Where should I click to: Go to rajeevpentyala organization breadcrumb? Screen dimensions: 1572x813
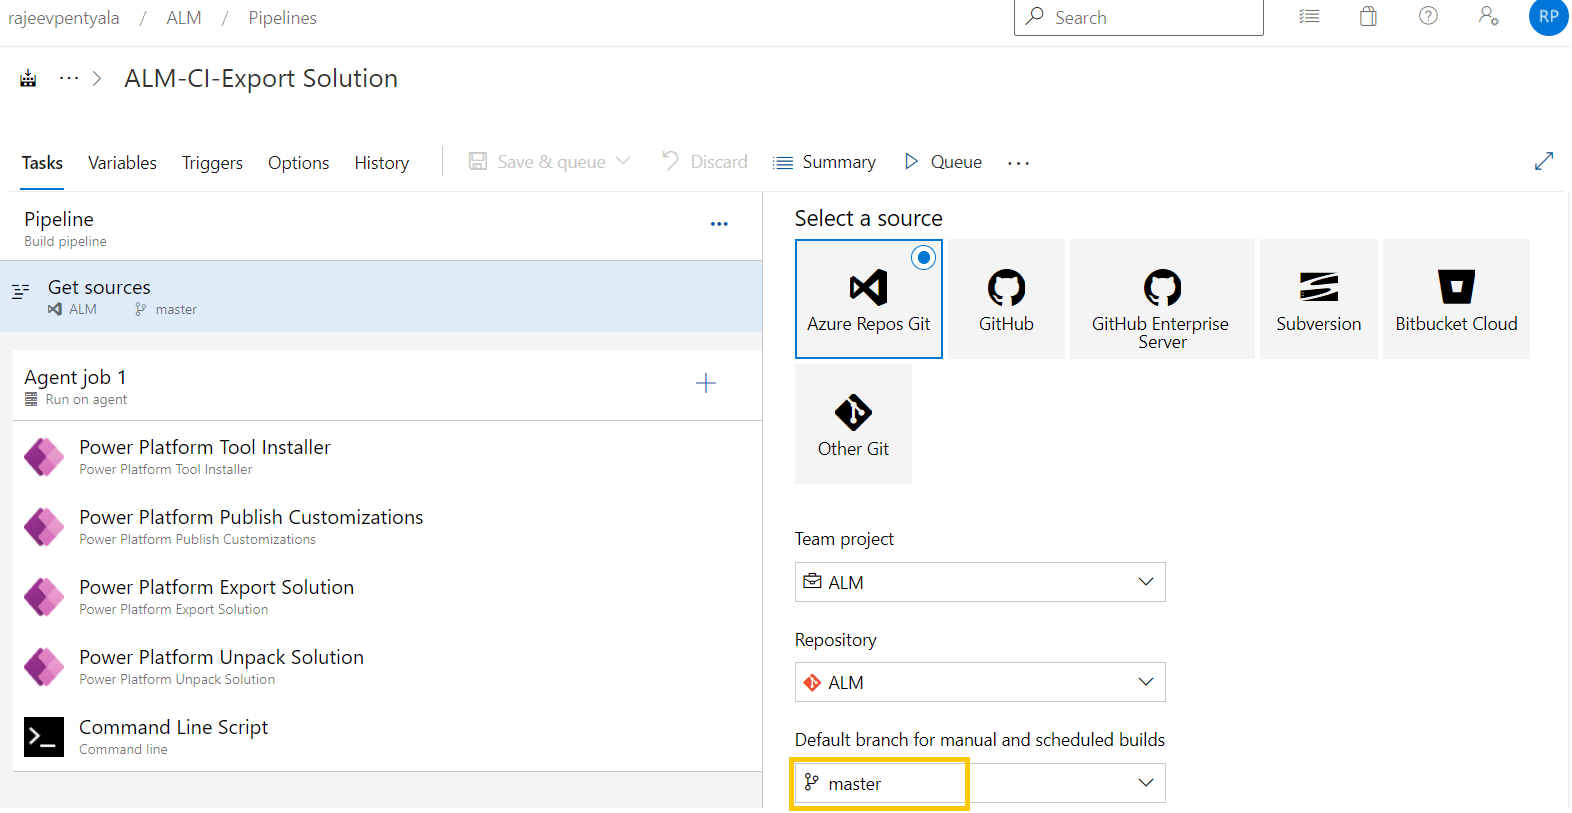coord(63,18)
